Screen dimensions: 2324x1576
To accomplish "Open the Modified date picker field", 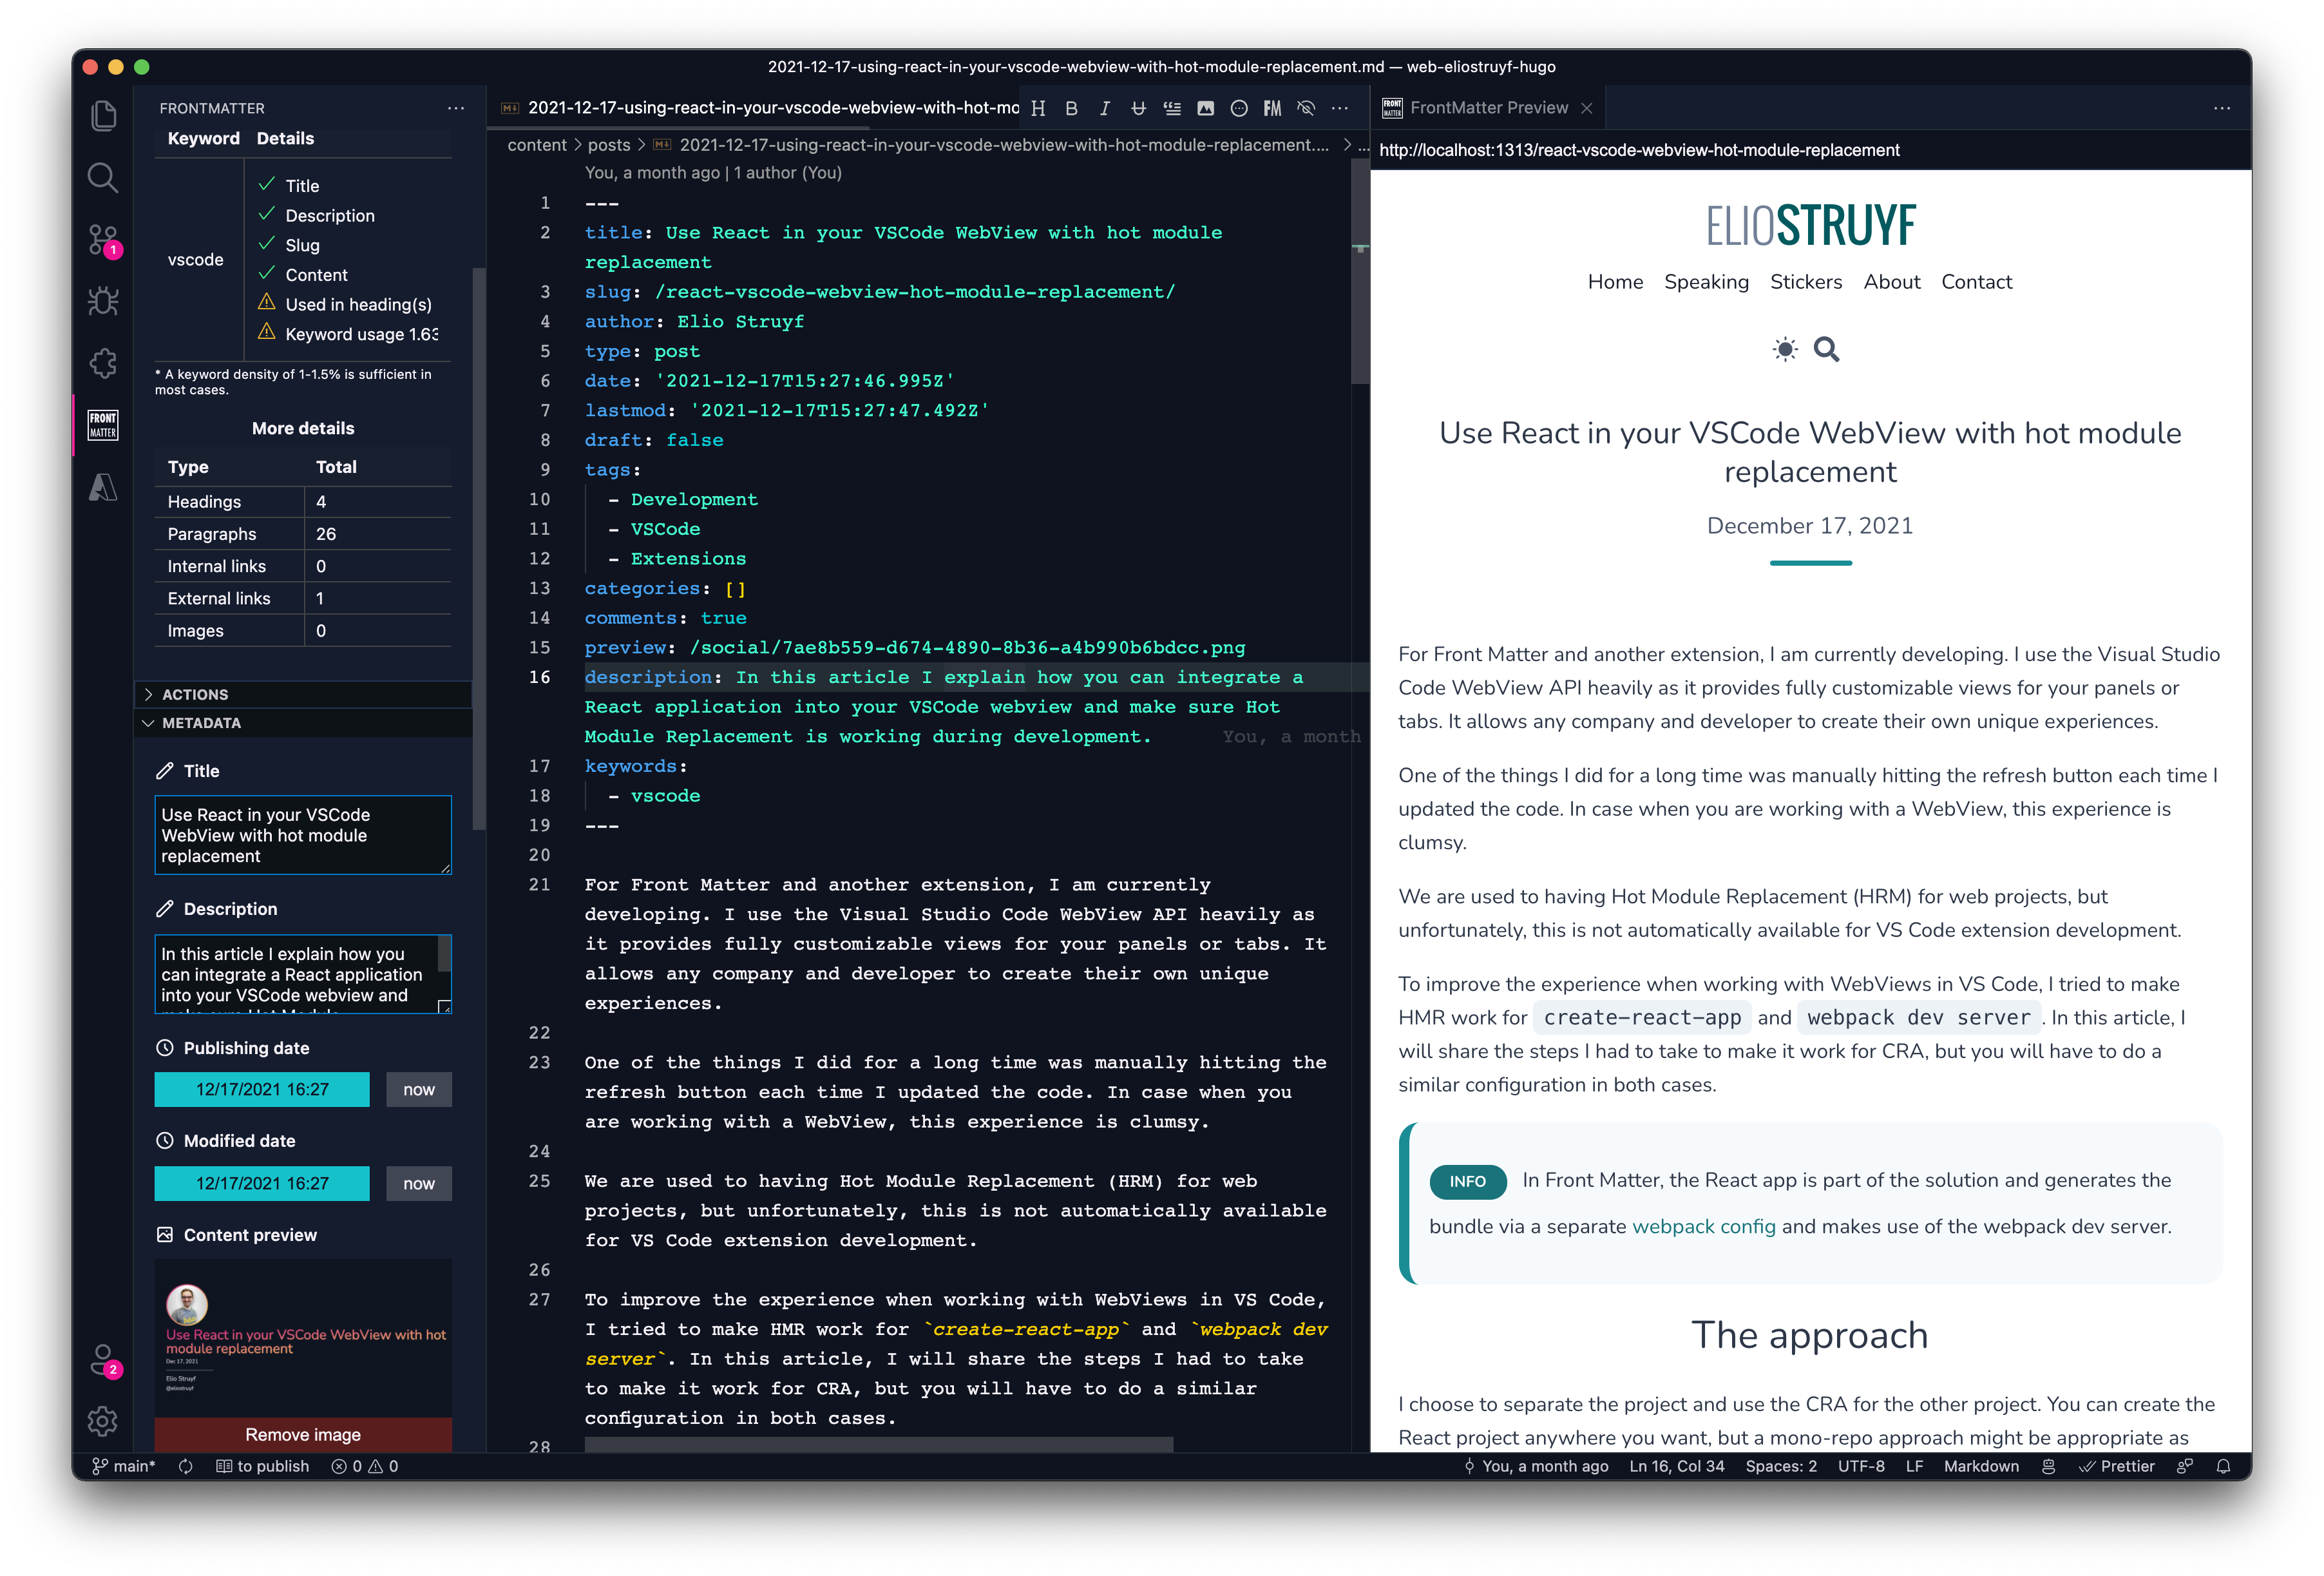I will (x=262, y=1183).
